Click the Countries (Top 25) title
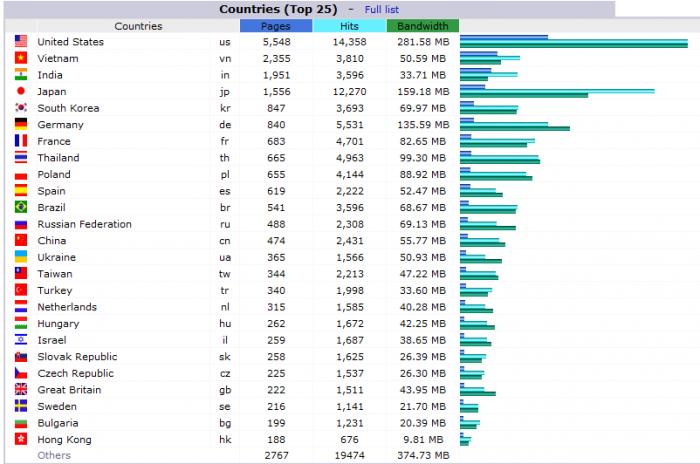The height and width of the screenshot is (464, 700). pos(278,9)
